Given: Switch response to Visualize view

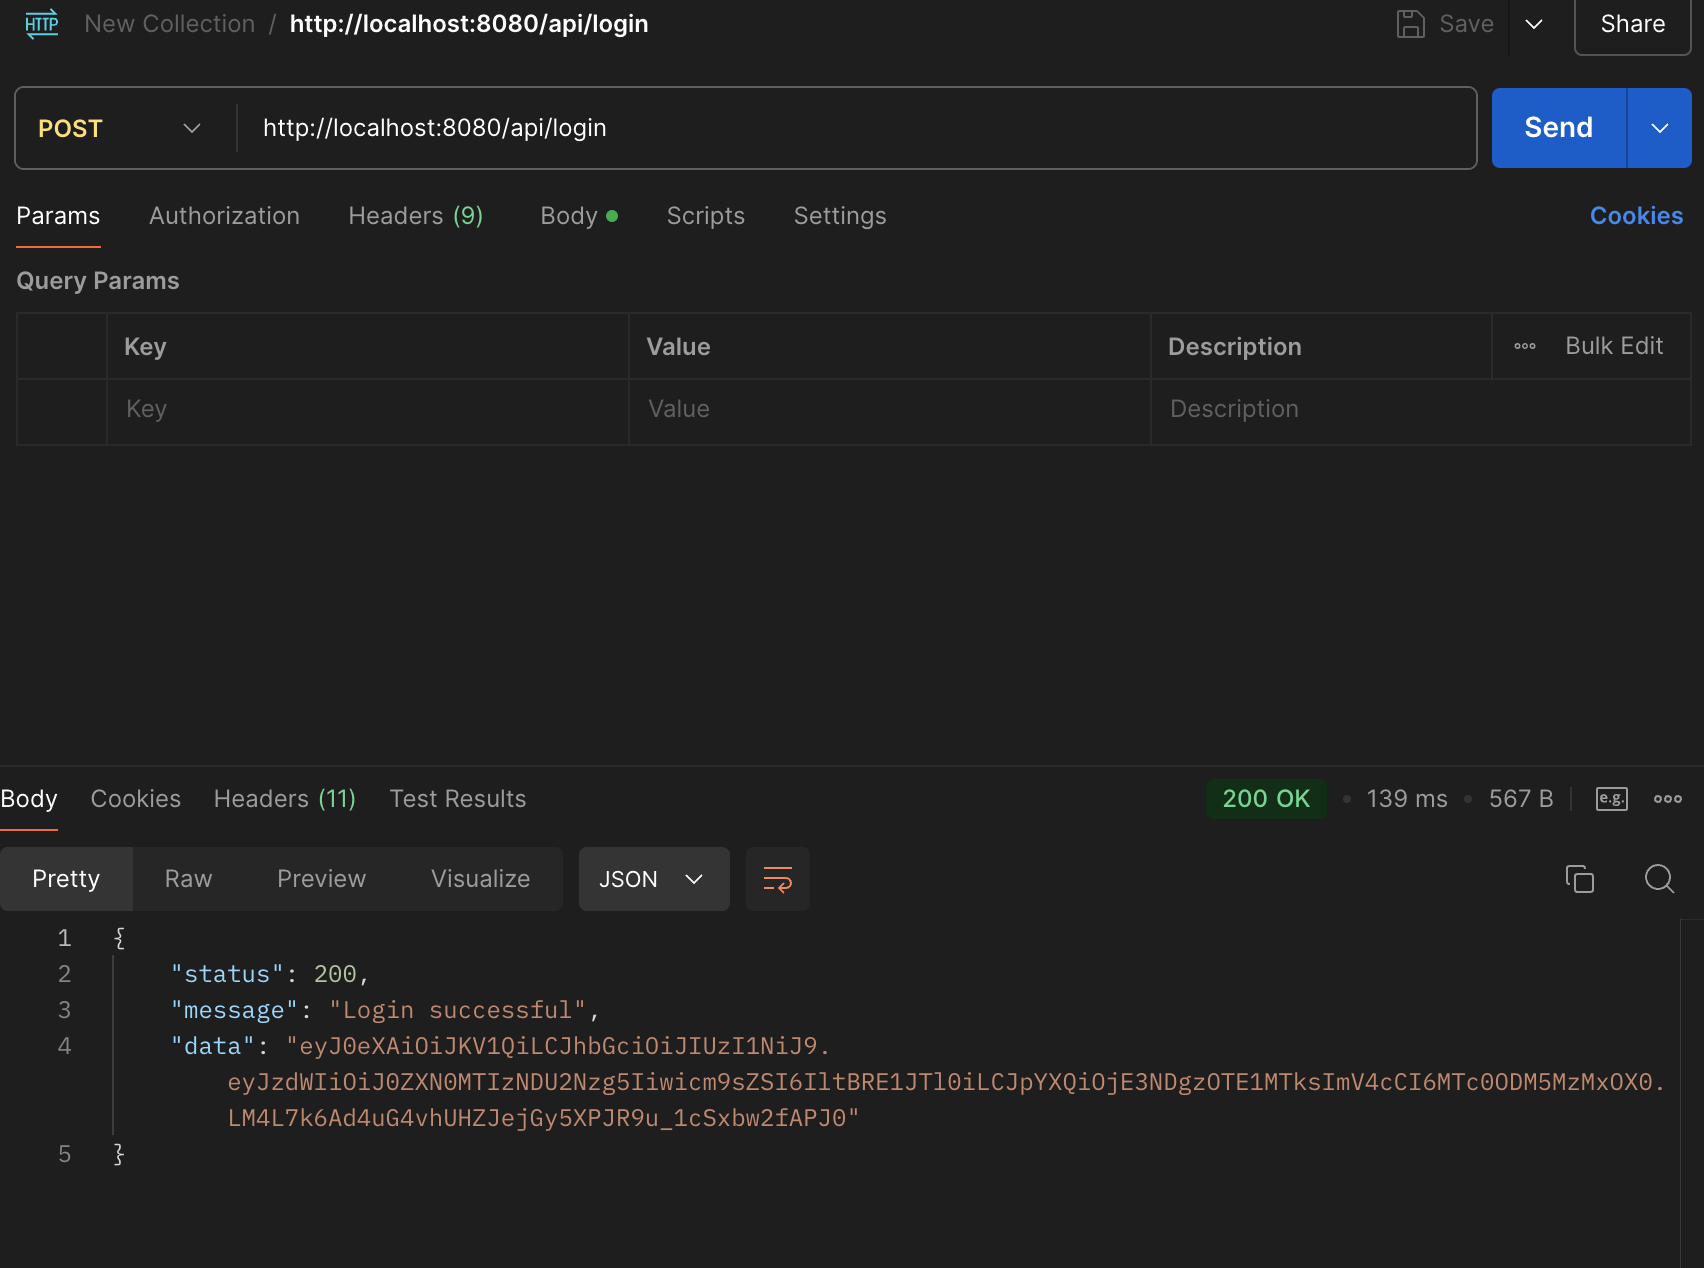Looking at the screenshot, I should [x=481, y=879].
